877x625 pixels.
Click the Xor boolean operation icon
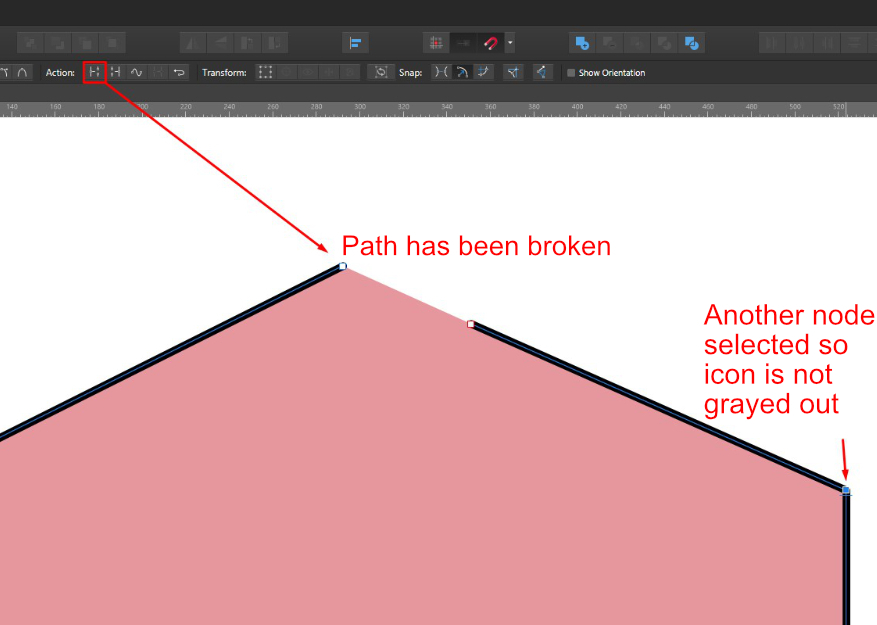(664, 43)
